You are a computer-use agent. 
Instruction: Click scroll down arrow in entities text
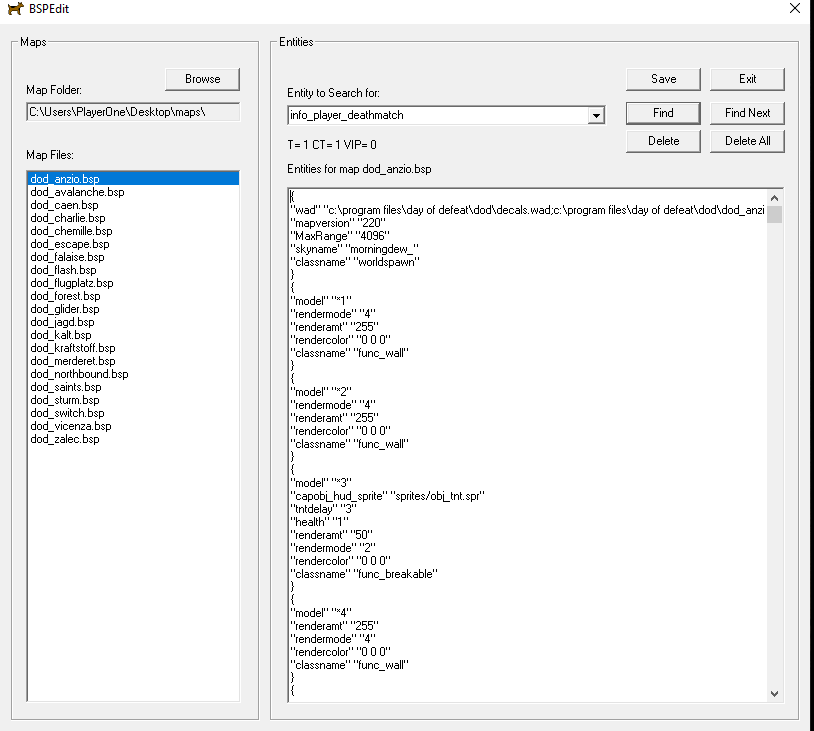pyautogui.click(x=775, y=694)
